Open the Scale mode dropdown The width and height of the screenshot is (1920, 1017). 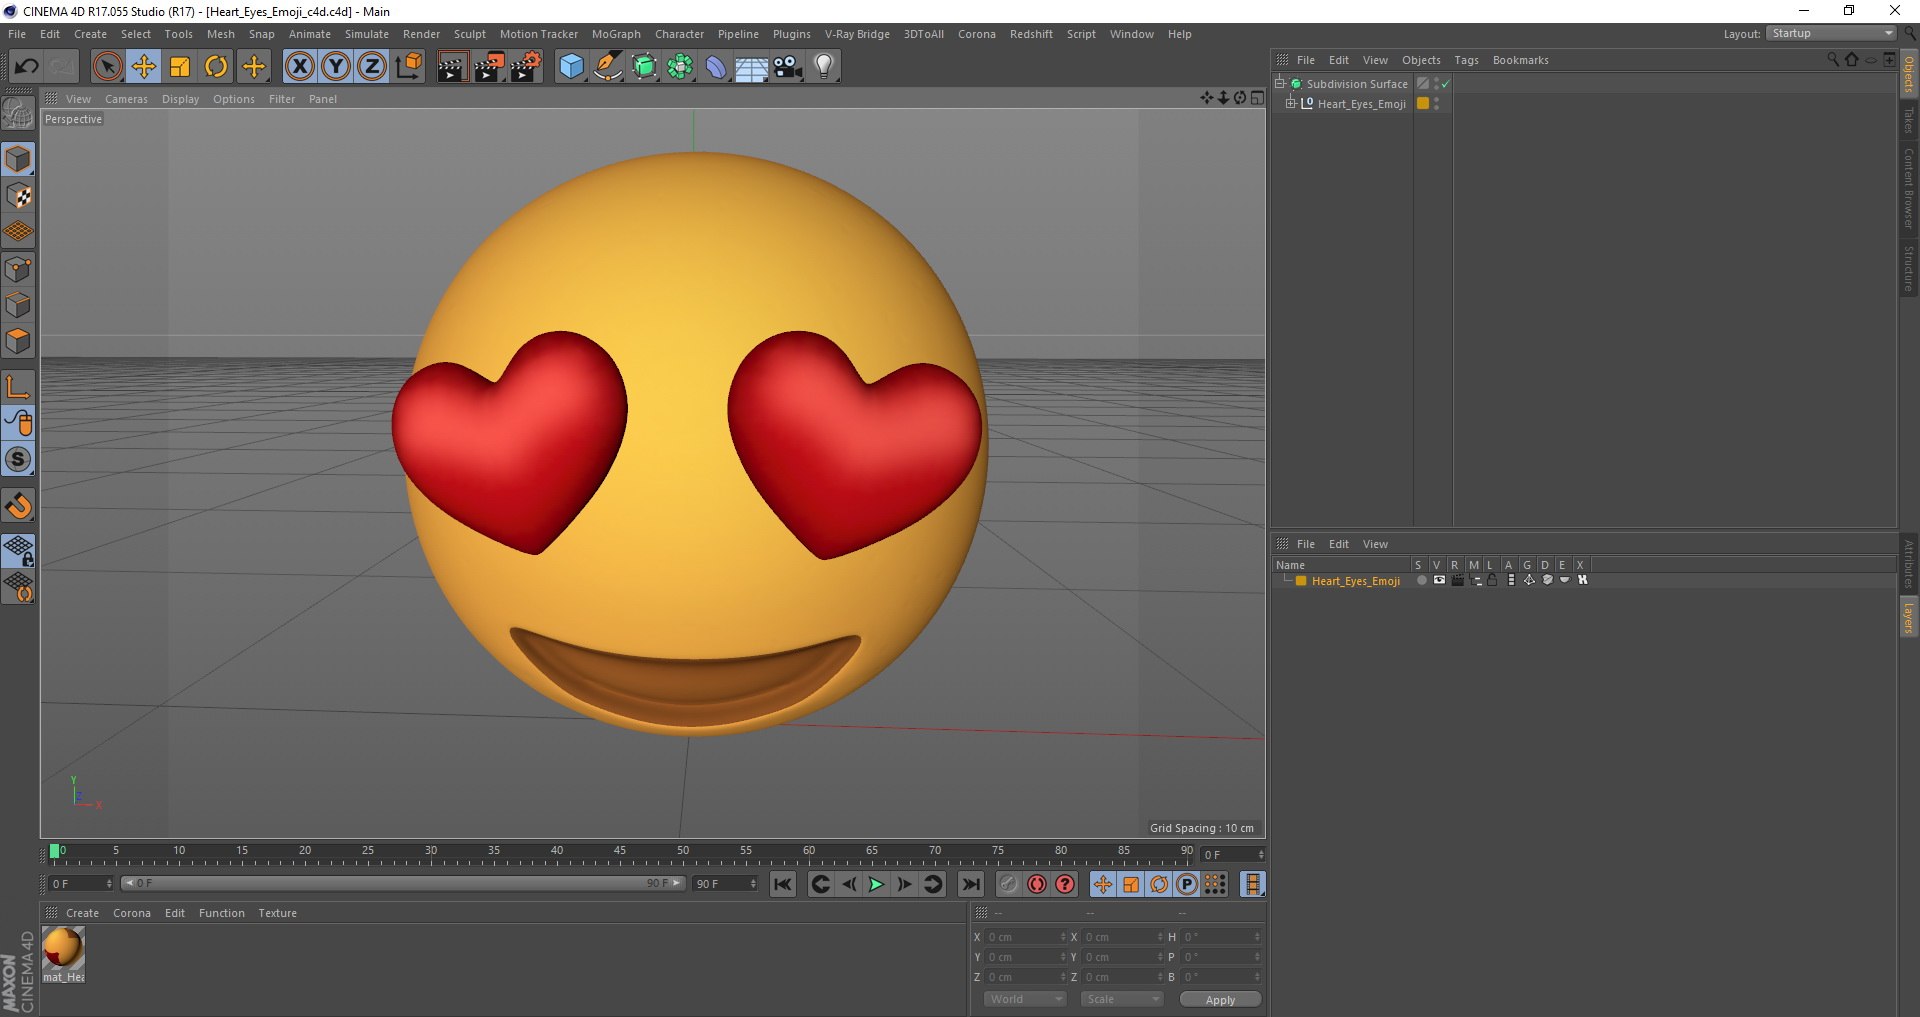point(1122,999)
